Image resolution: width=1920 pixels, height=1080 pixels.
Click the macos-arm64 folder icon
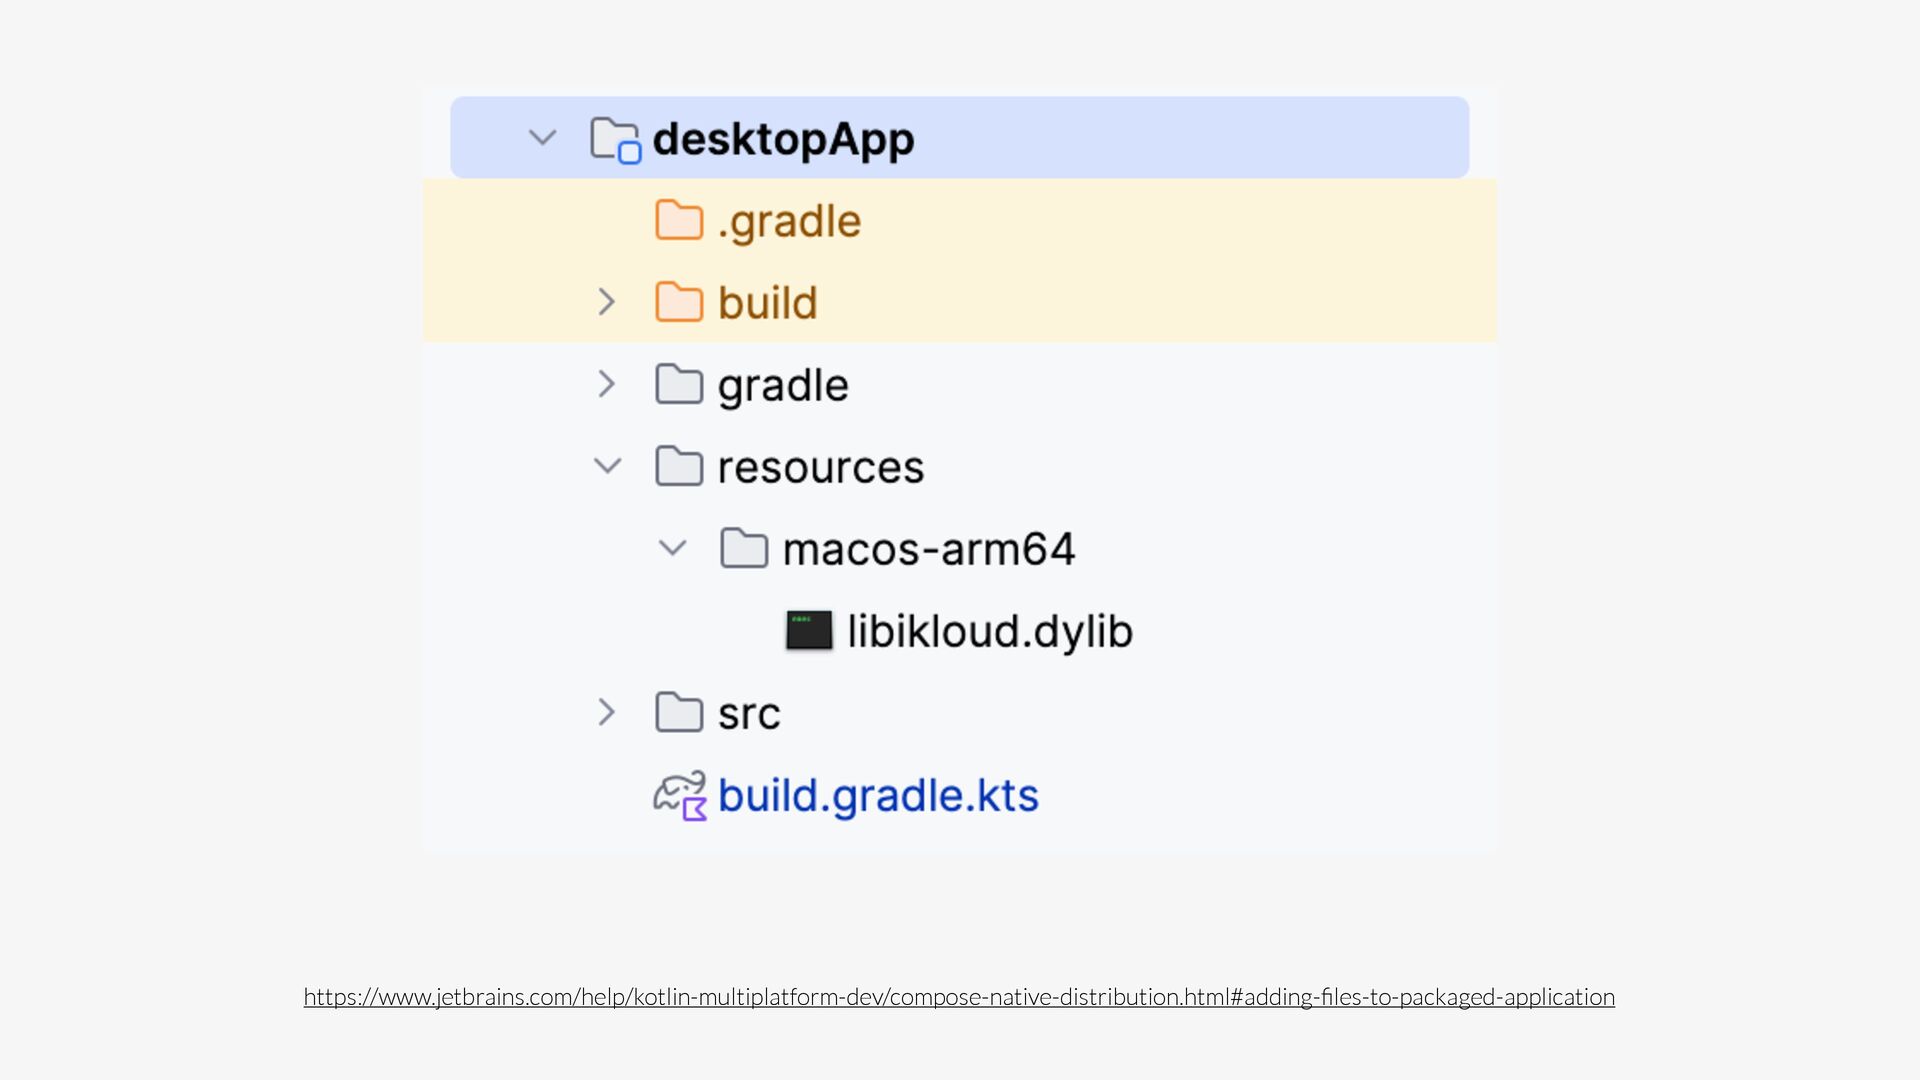tap(744, 548)
